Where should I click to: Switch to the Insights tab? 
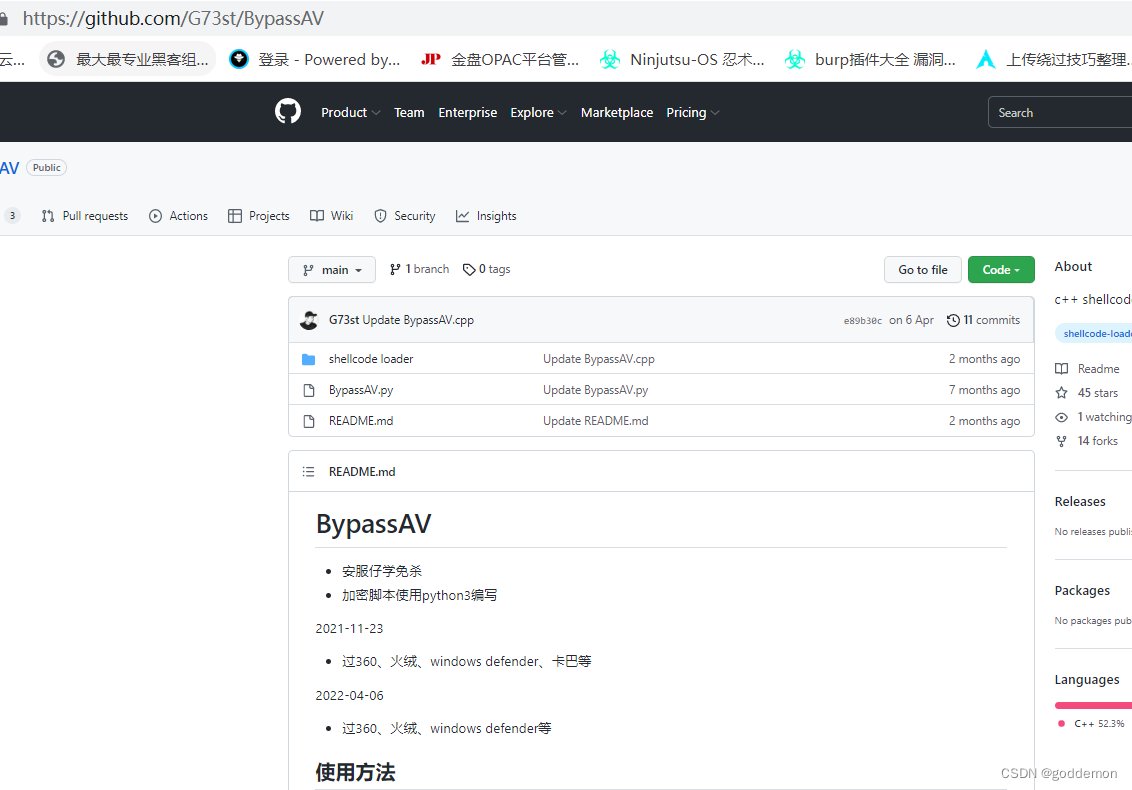pyautogui.click(x=487, y=216)
